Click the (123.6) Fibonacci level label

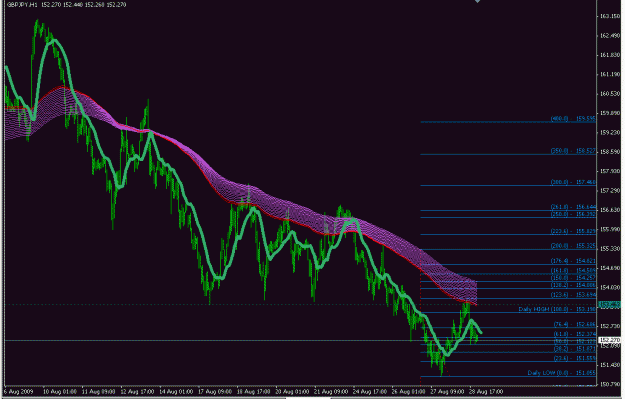[573, 295]
